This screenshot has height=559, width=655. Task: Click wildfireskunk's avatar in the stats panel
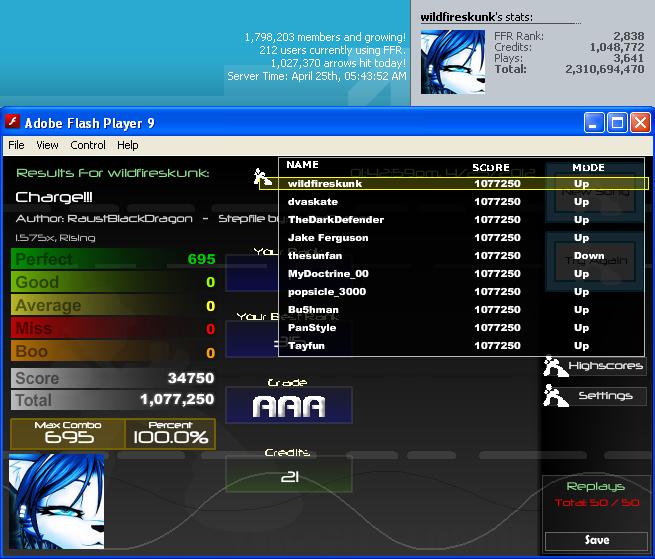click(x=453, y=62)
